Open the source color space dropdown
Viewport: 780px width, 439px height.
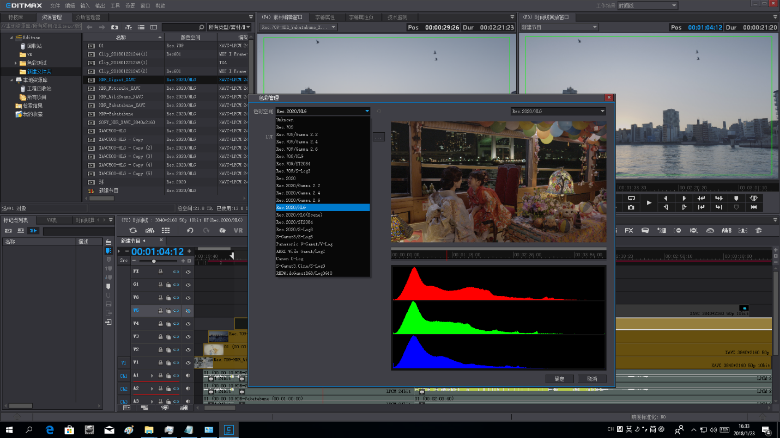(322, 111)
